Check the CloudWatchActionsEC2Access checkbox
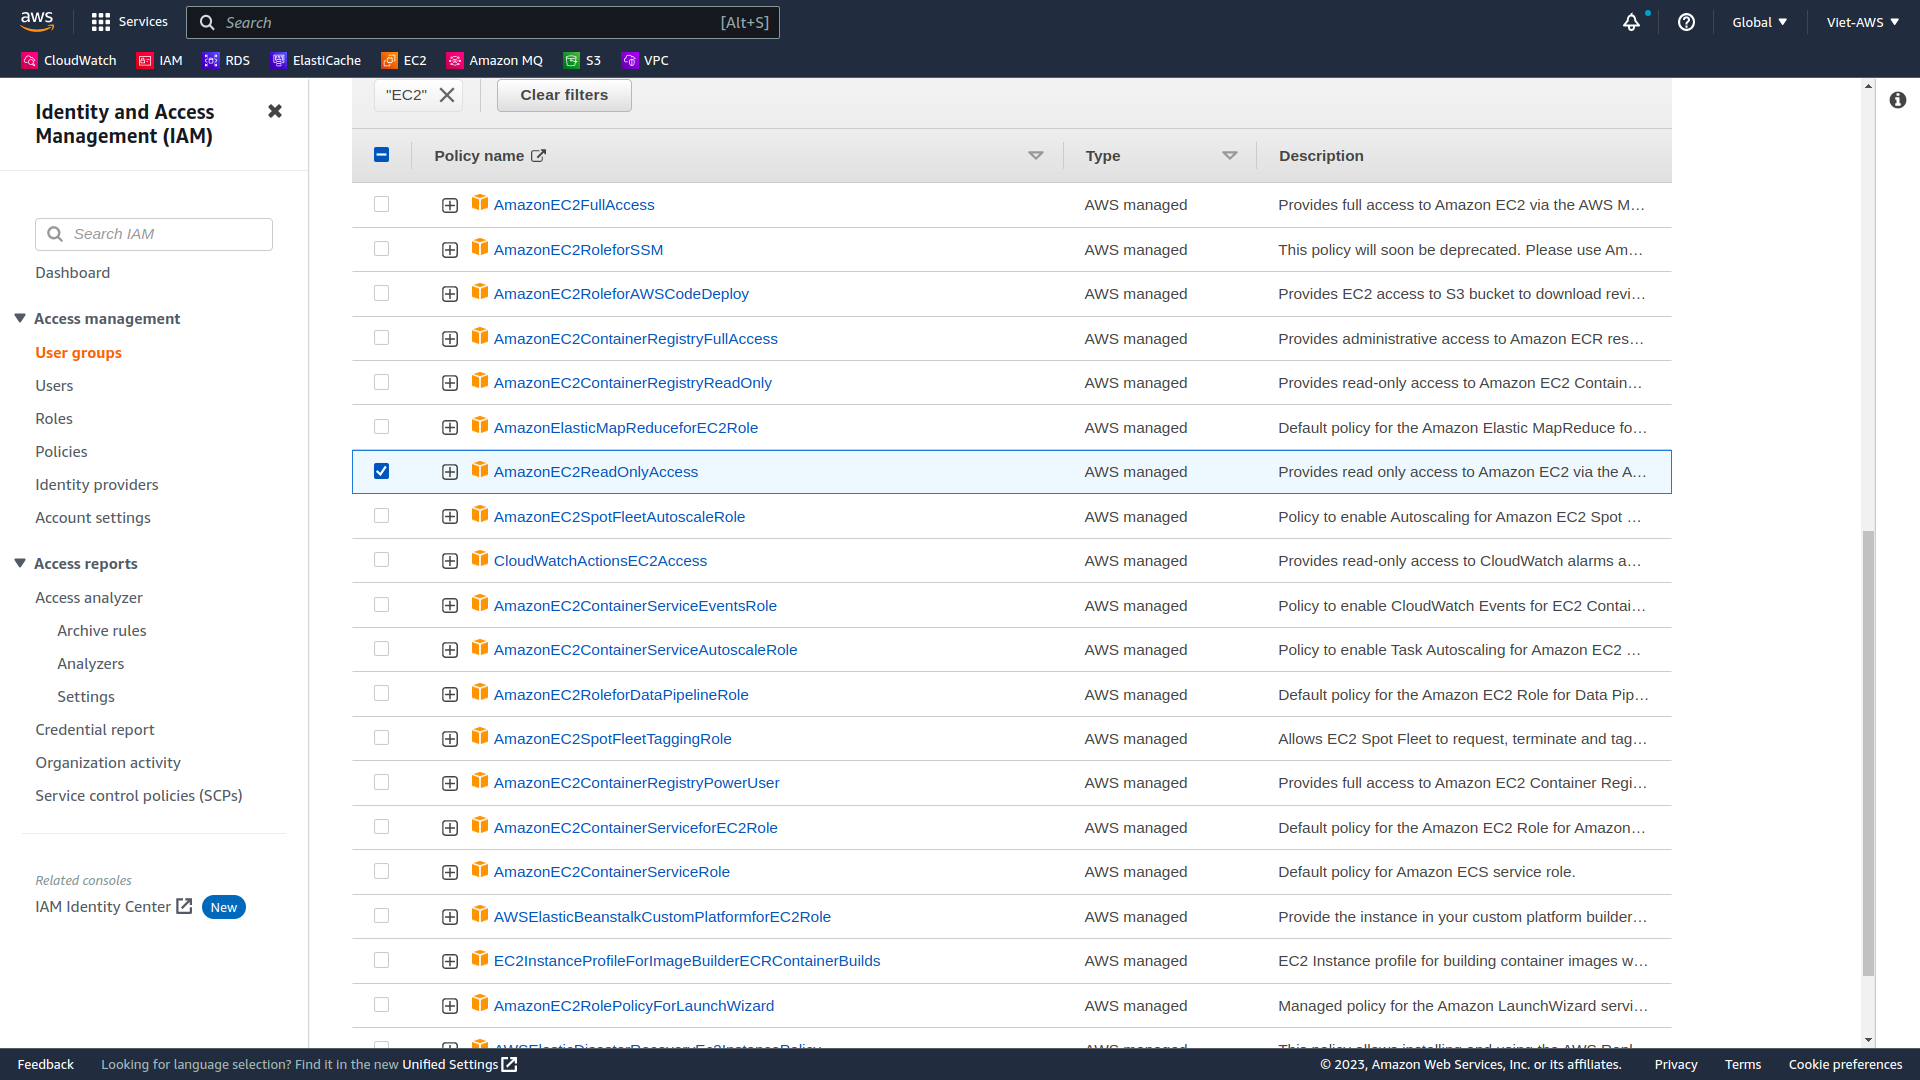1920x1080 pixels. coord(381,560)
